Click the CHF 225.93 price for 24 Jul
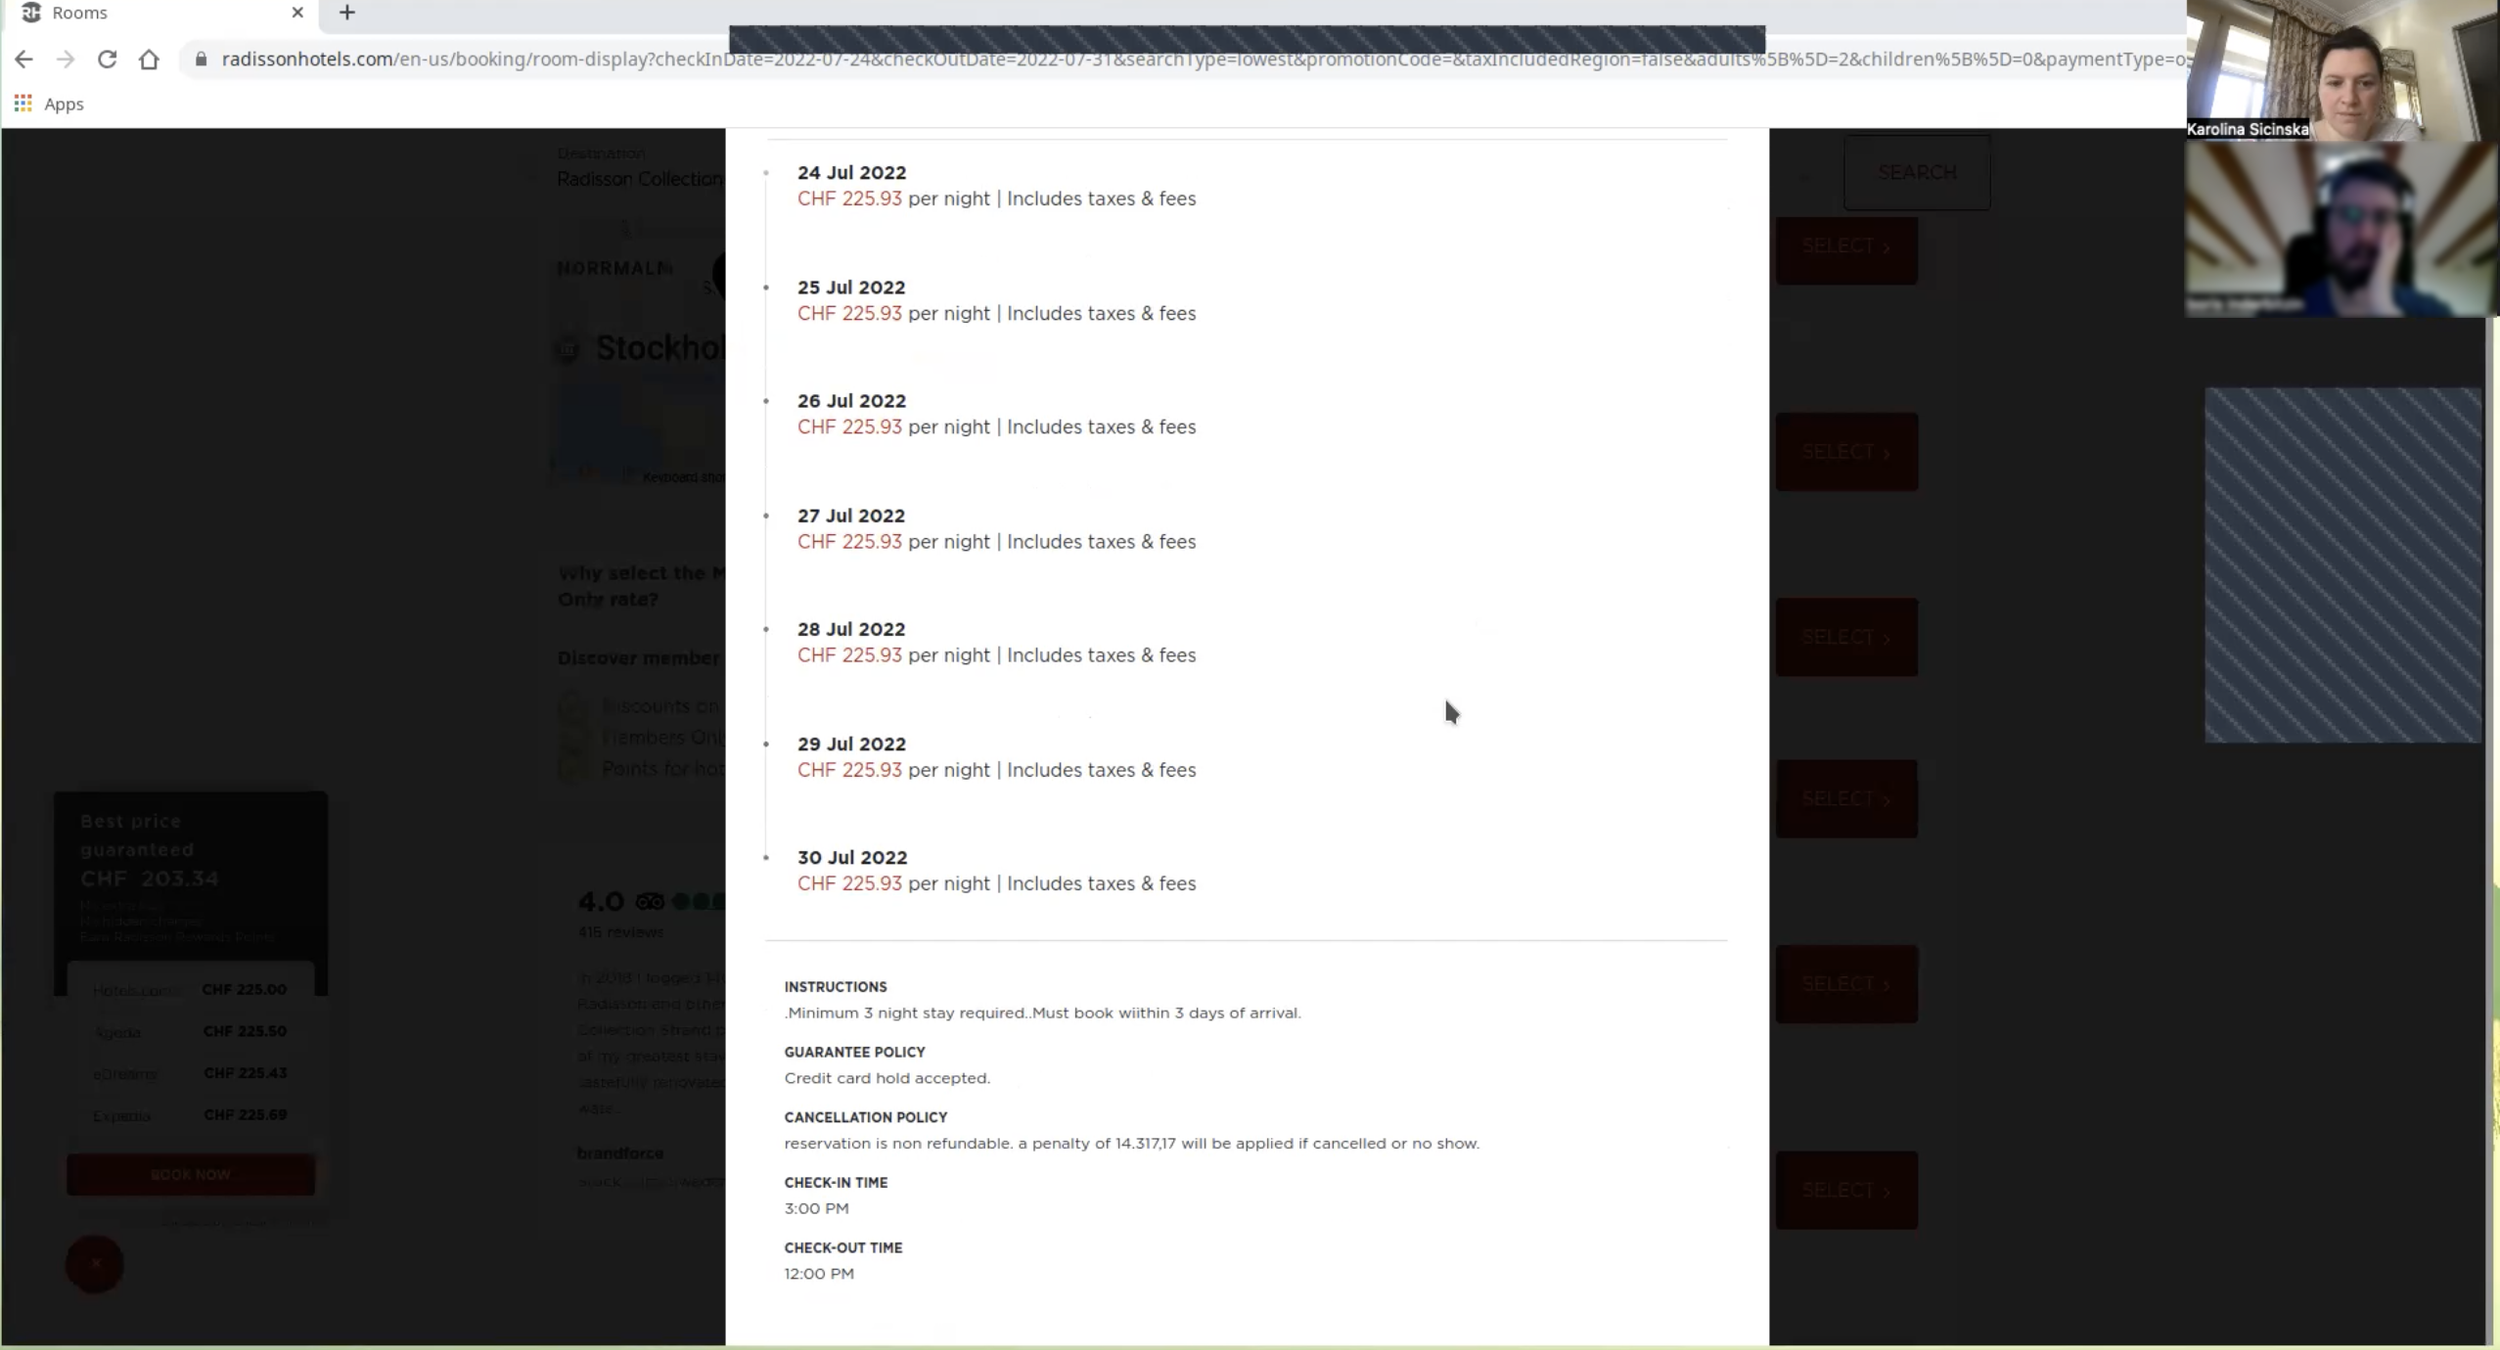This screenshot has height=1350, width=2500. [849, 199]
